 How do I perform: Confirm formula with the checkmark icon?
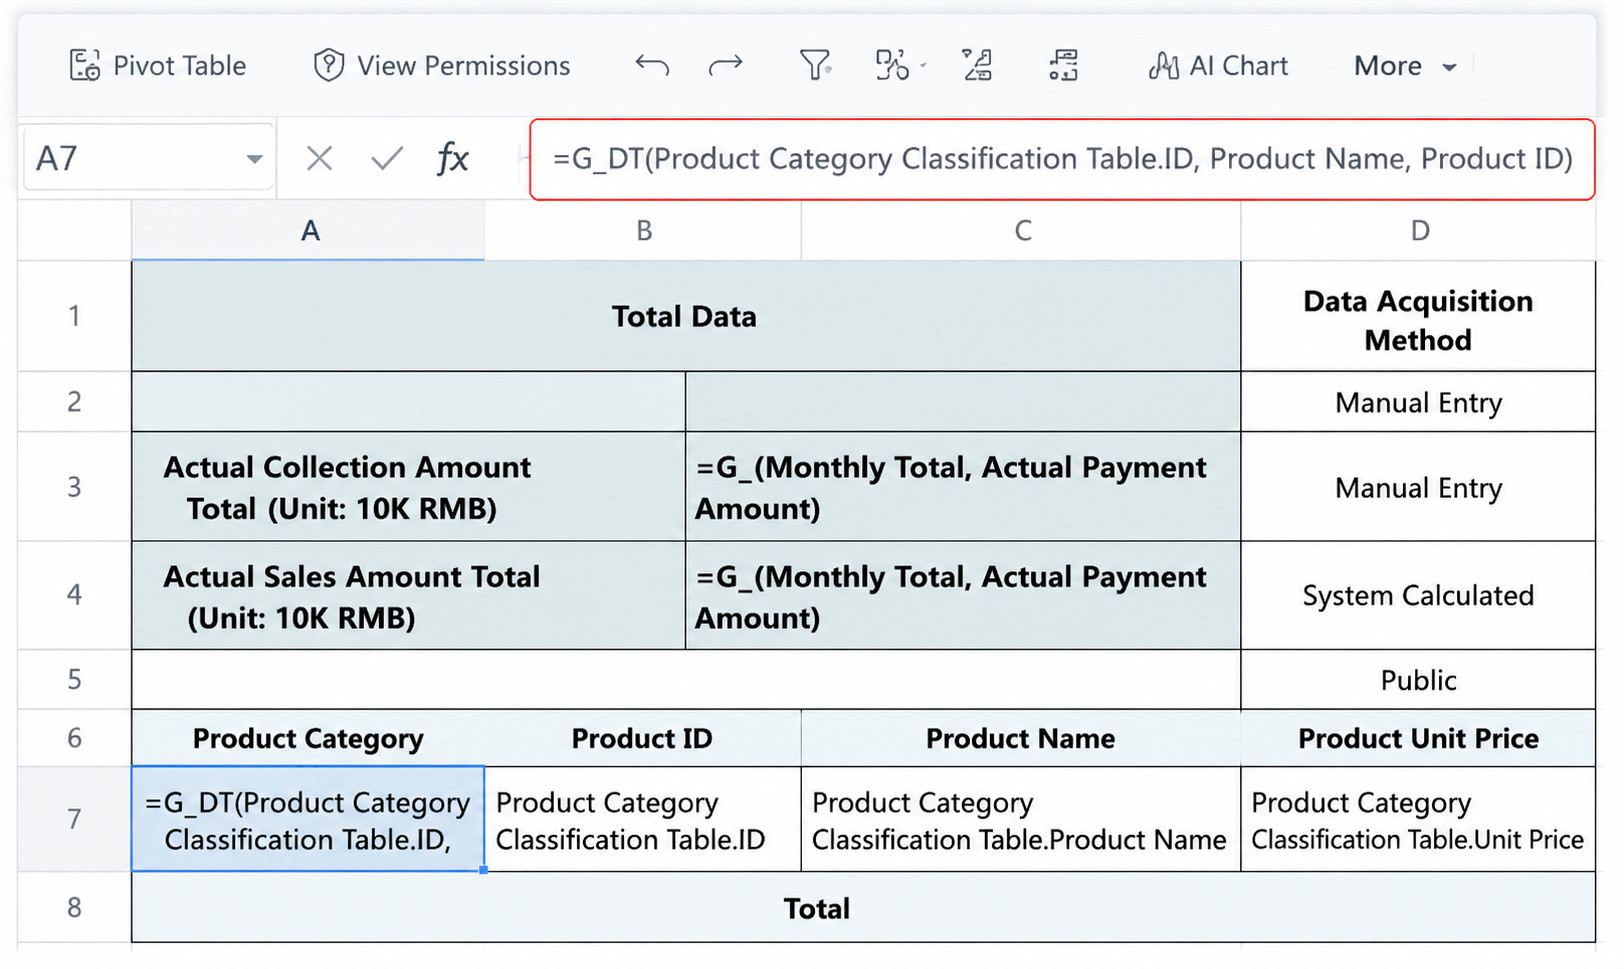coord(386,158)
